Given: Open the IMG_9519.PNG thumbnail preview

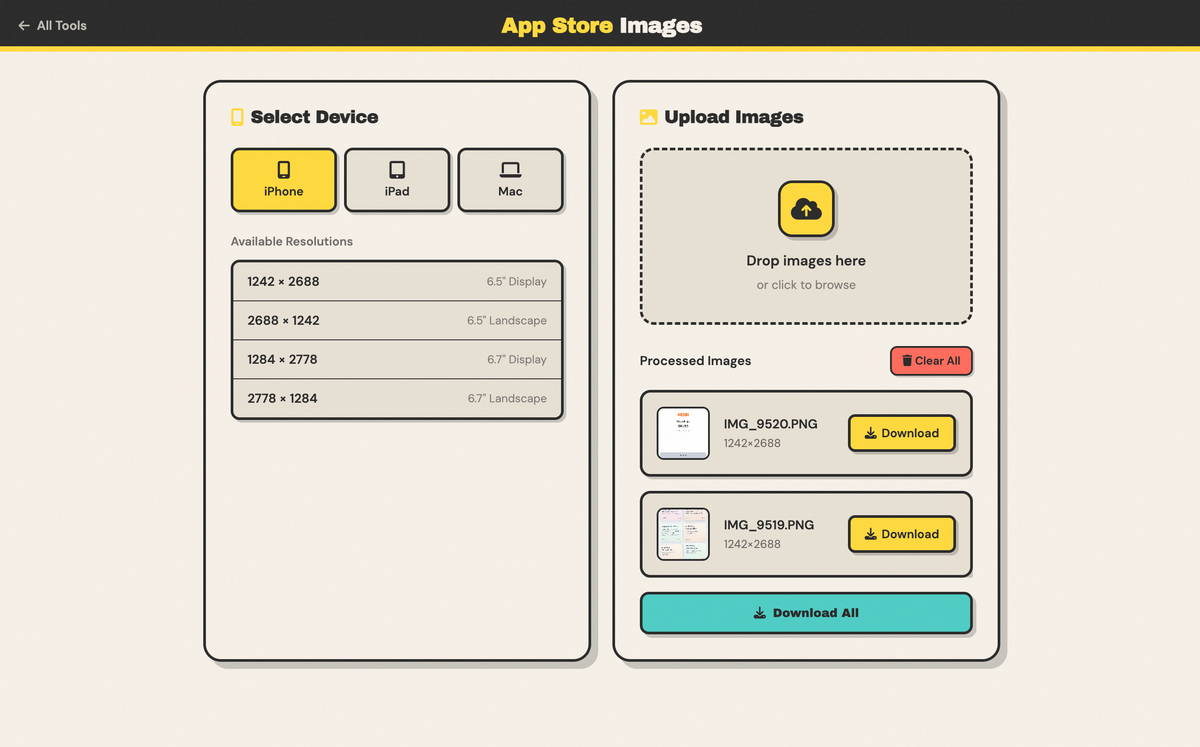Looking at the screenshot, I should (x=683, y=534).
